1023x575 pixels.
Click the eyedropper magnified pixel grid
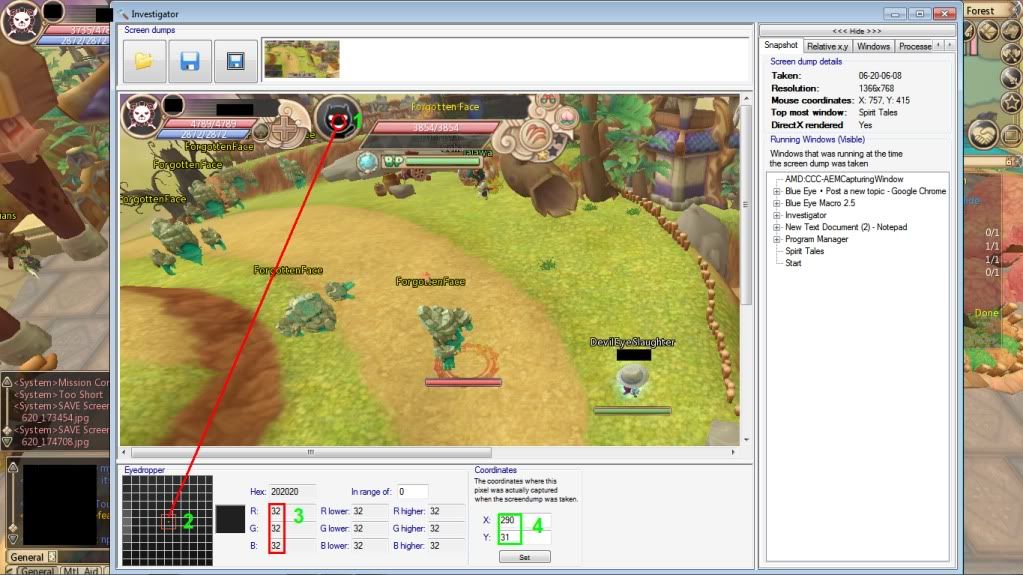(x=167, y=520)
